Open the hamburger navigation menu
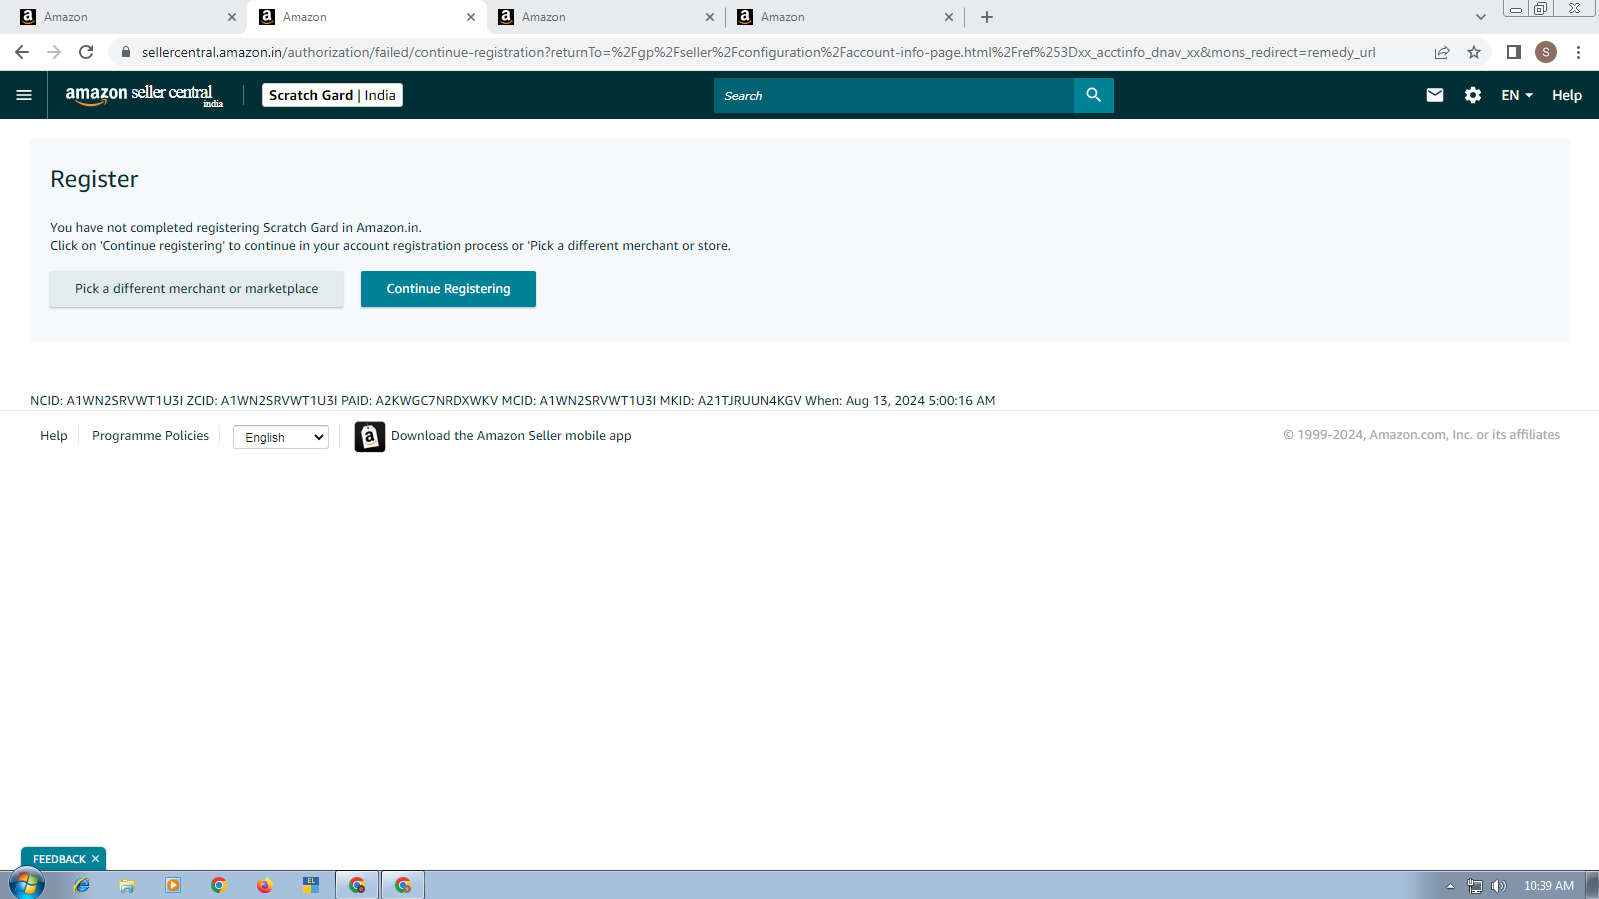This screenshot has height=899, width=1599. (x=24, y=95)
